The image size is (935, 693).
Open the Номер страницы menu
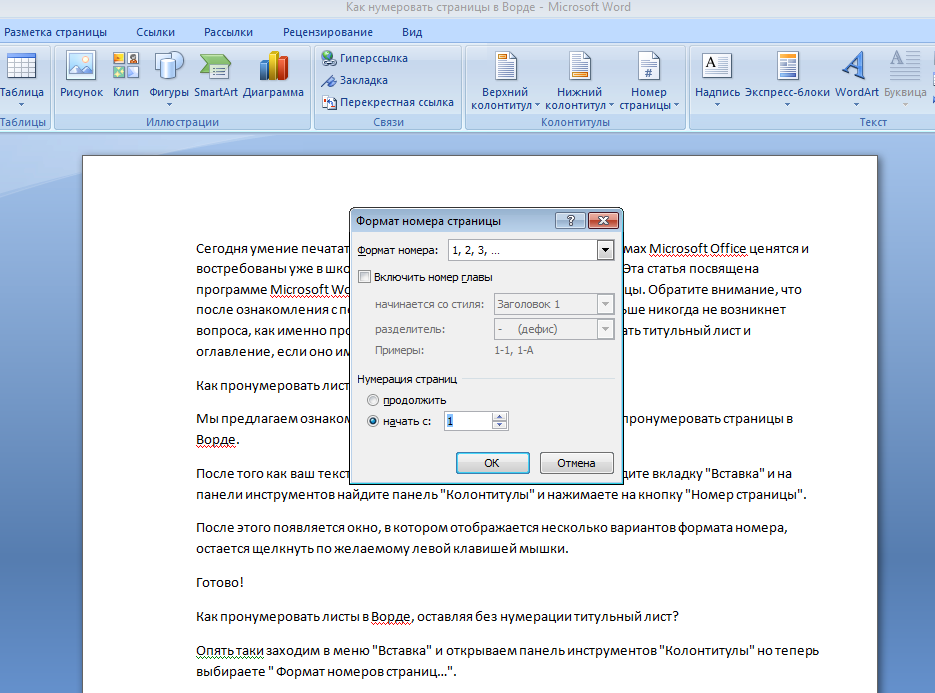649,81
